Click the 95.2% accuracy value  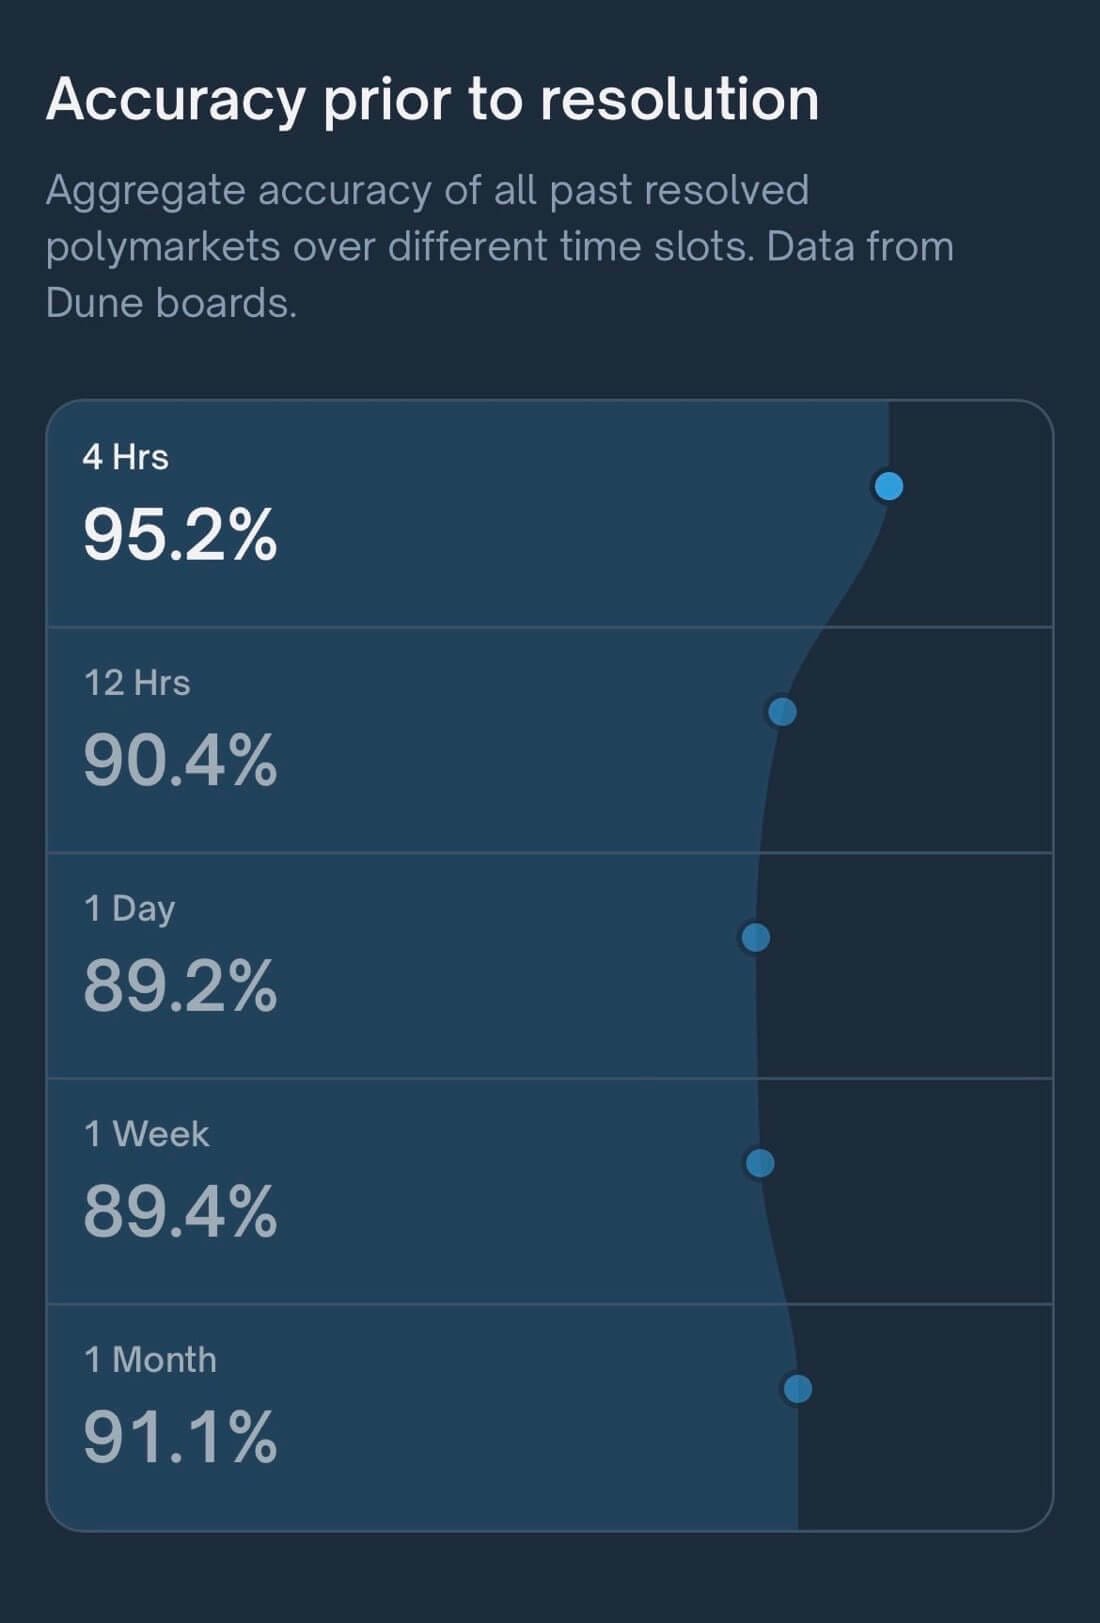pyautogui.click(x=180, y=535)
